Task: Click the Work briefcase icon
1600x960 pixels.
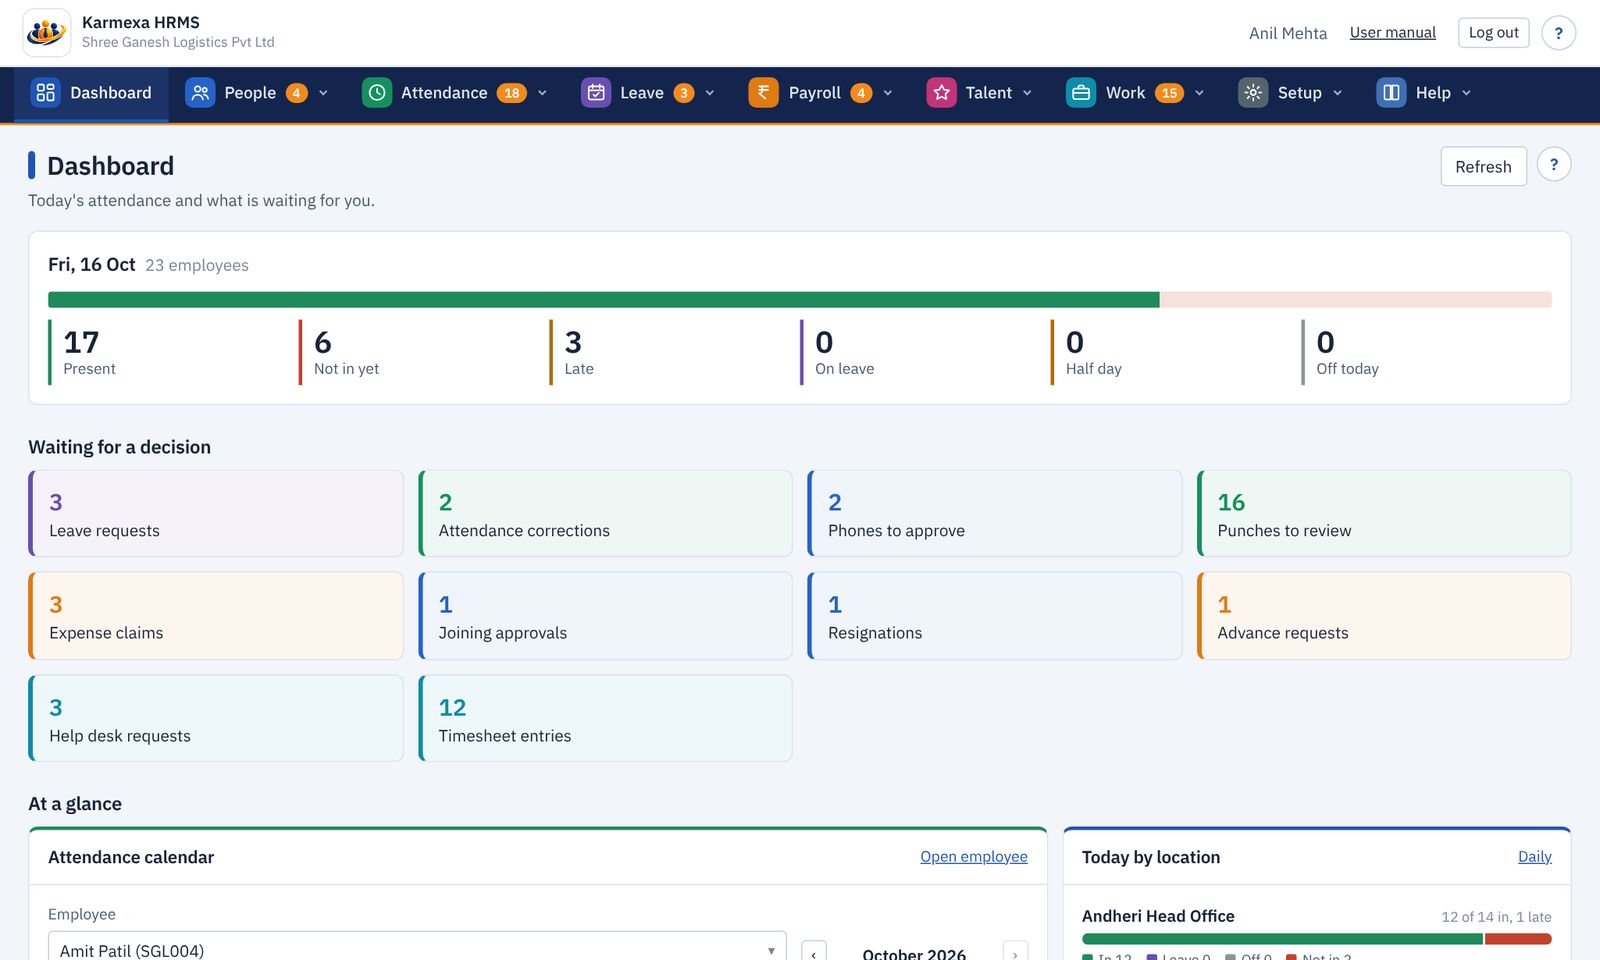Action: coord(1081,93)
